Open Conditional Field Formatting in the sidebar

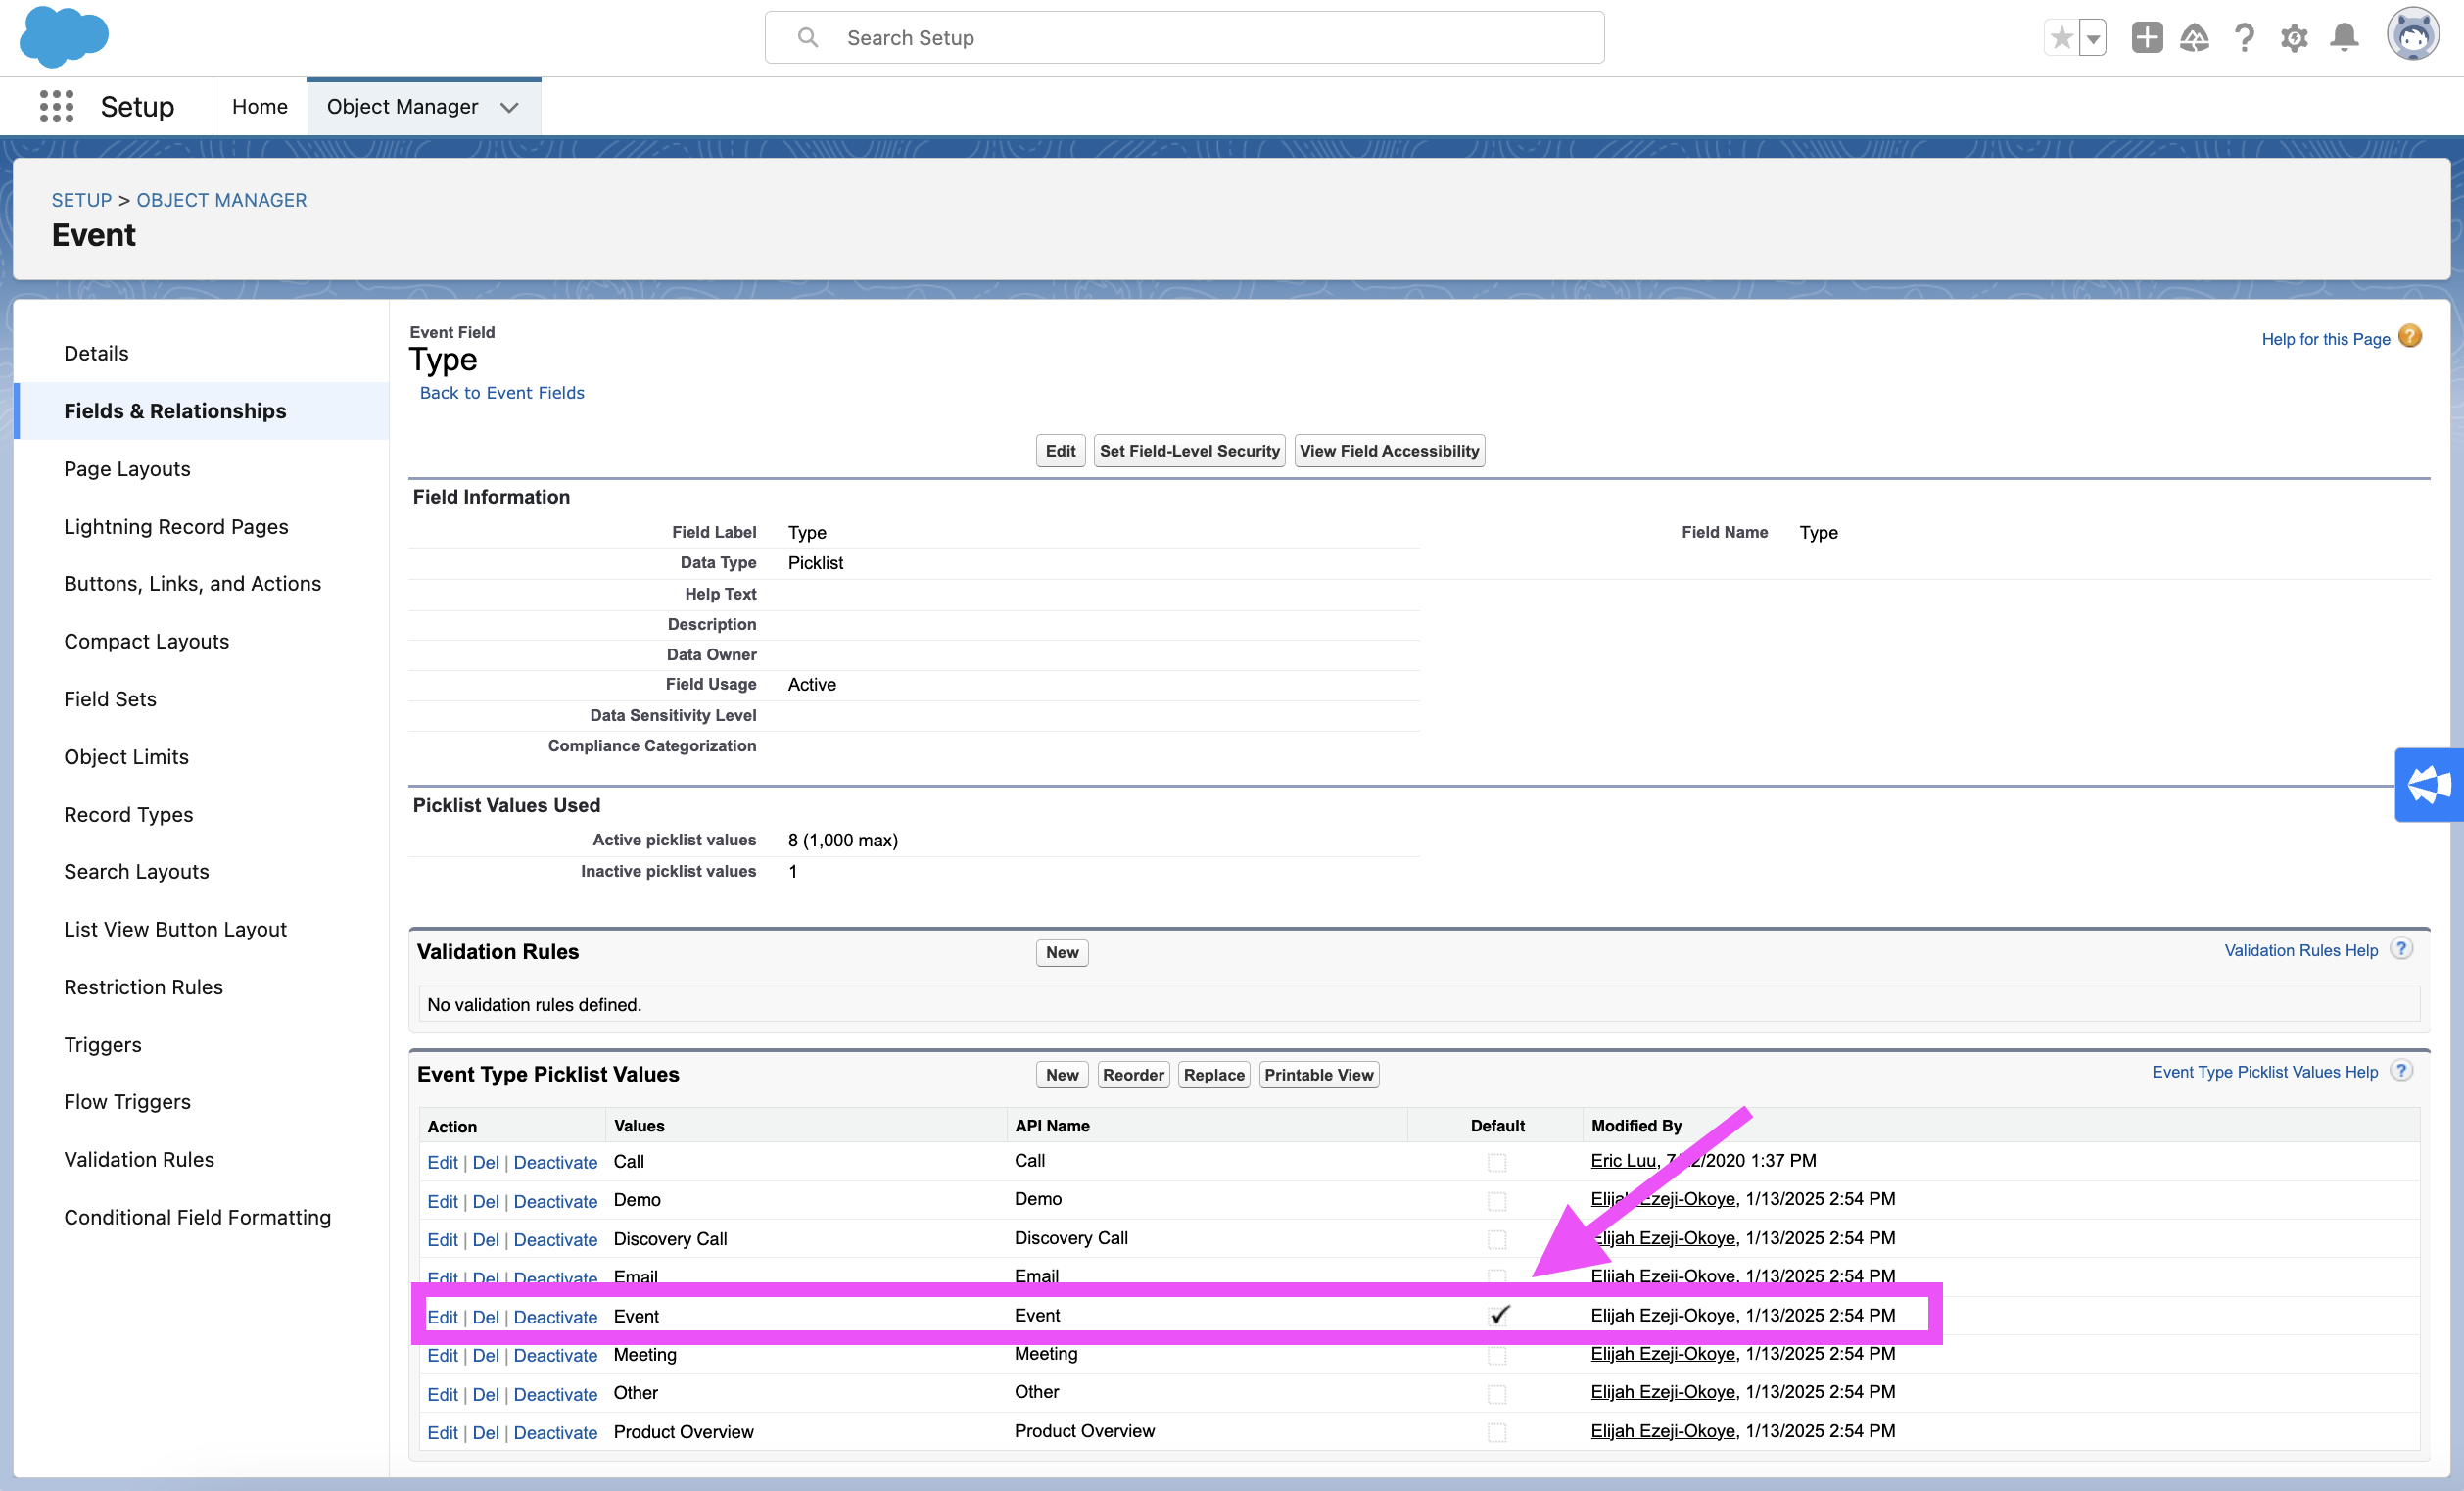[197, 1217]
